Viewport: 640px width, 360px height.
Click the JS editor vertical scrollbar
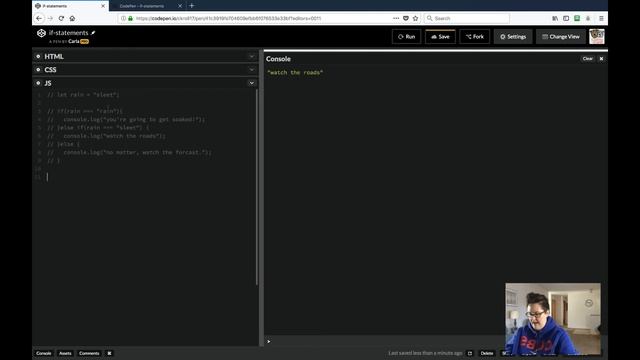[257, 187]
